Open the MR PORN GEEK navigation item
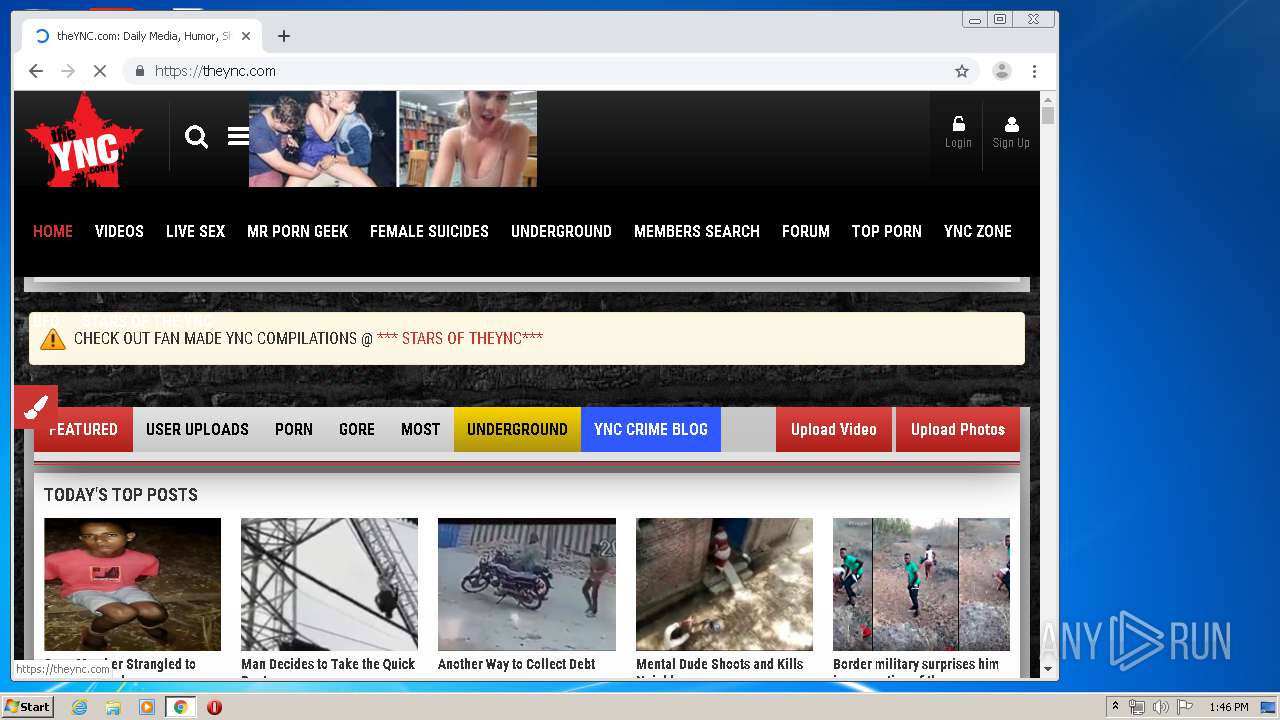This screenshot has width=1280, height=720. point(297,231)
